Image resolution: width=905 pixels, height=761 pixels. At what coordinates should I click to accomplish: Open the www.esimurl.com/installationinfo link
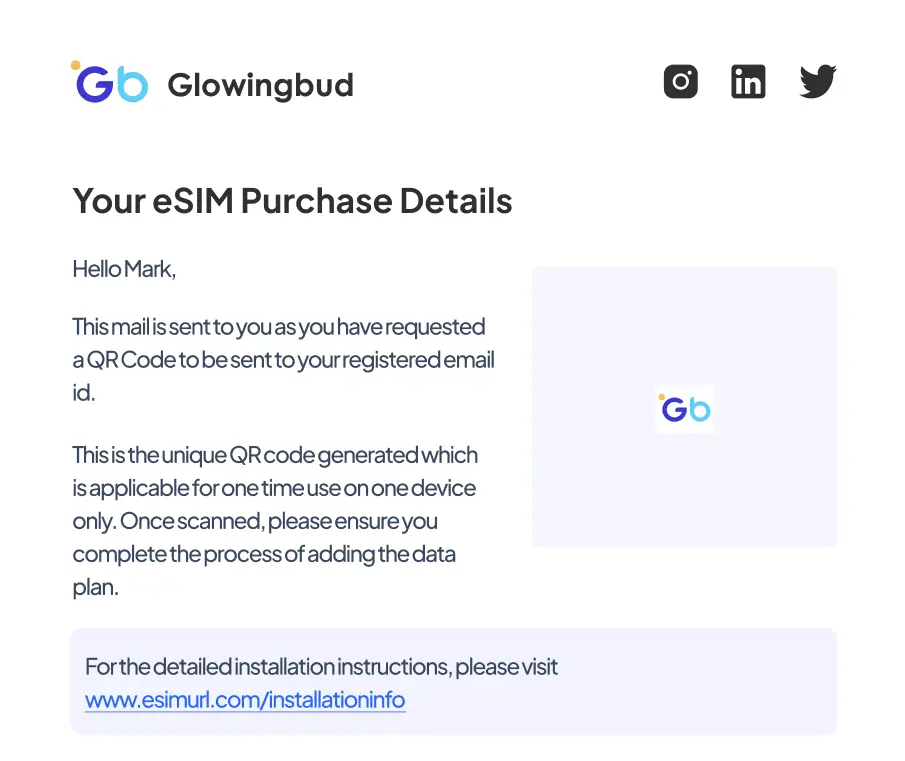[x=245, y=699]
